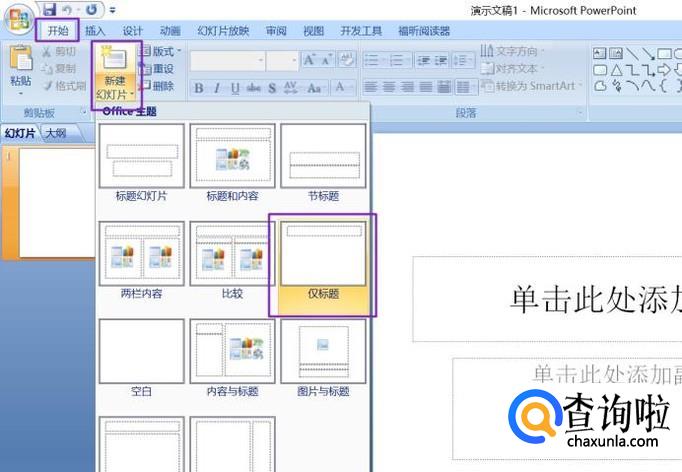Open the 幻灯片放映 ribbon tab
This screenshot has width=682, height=472.
click(x=223, y=31)
